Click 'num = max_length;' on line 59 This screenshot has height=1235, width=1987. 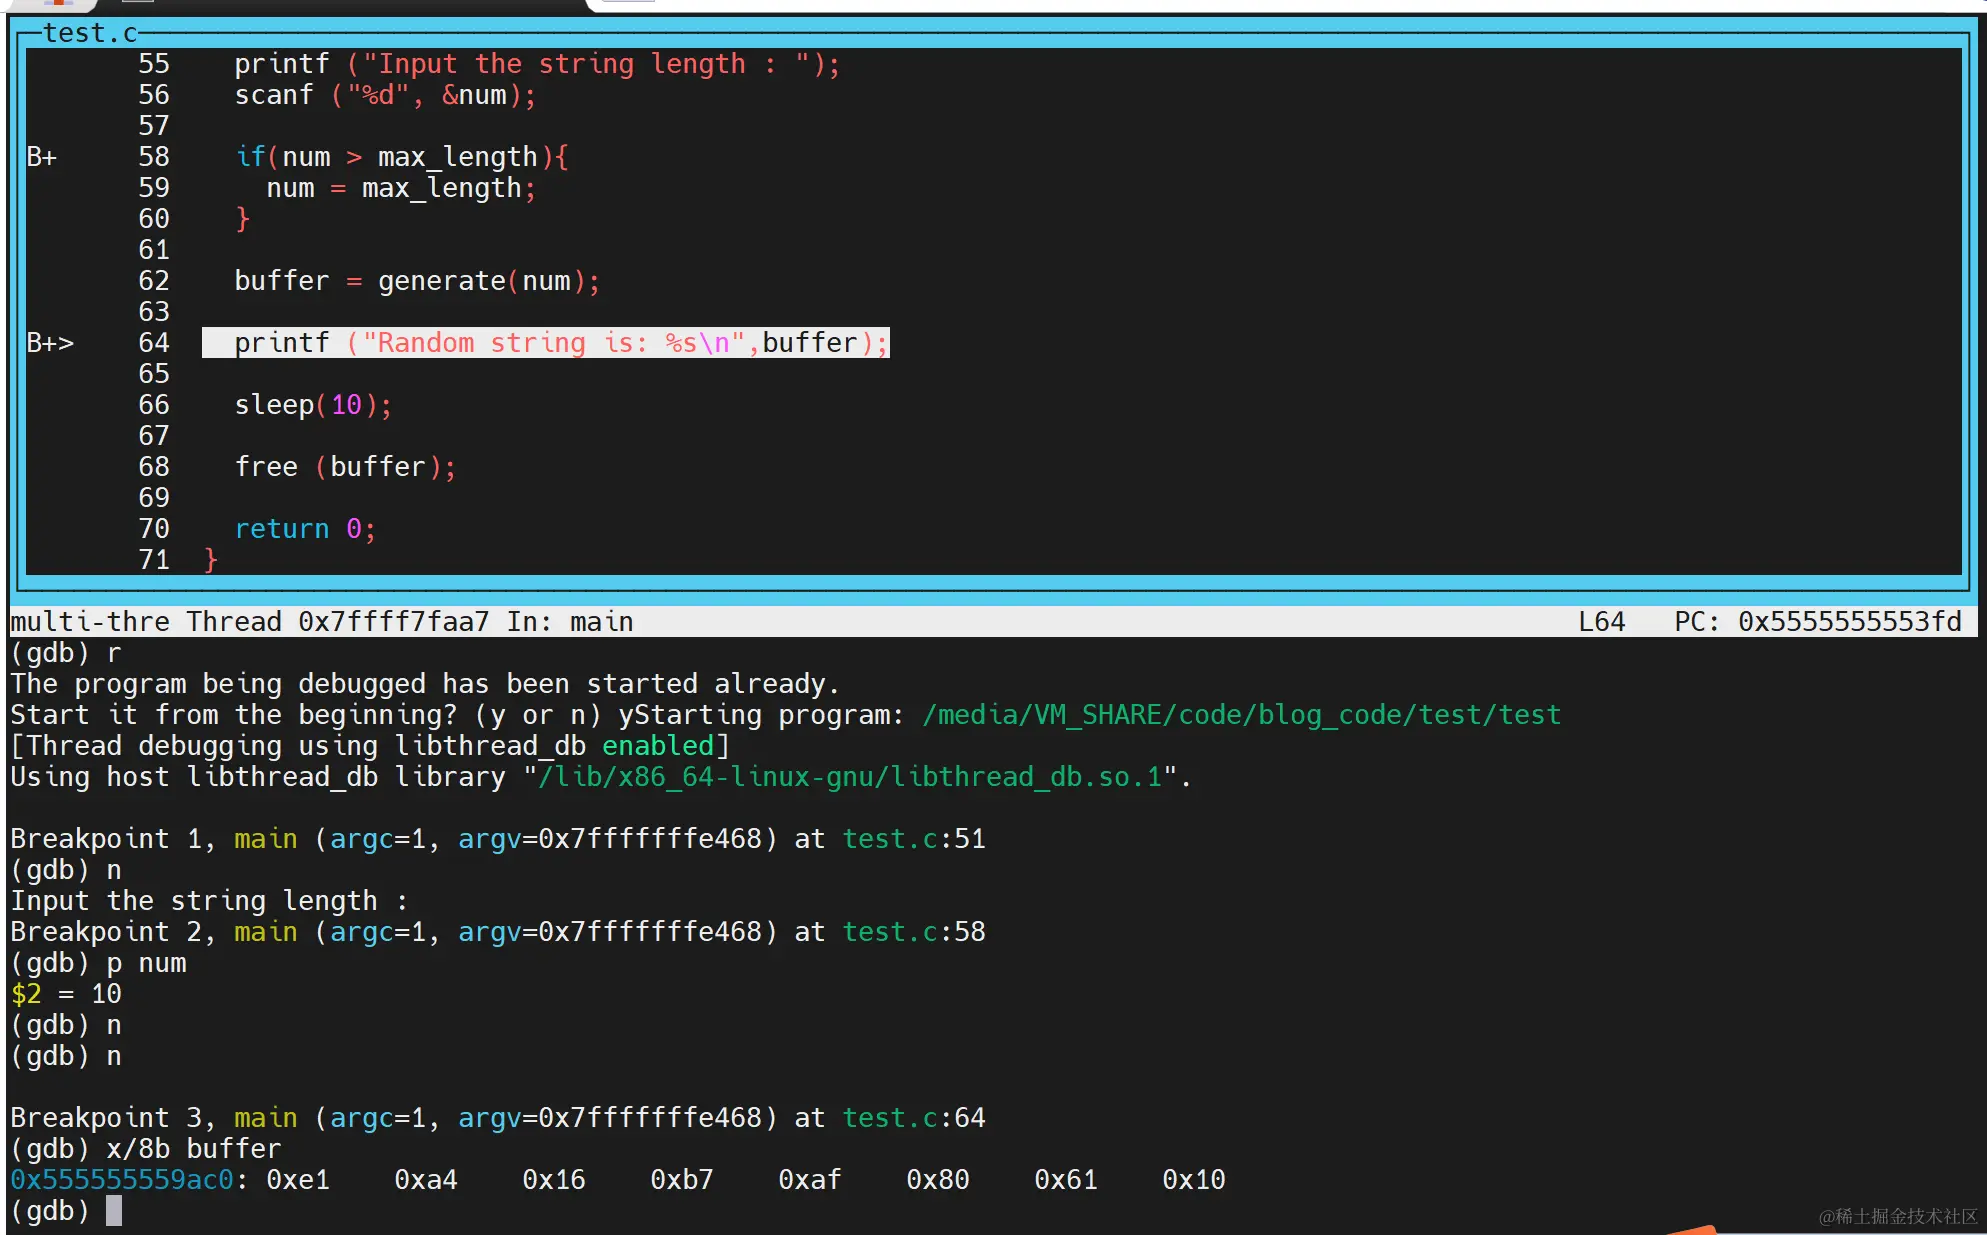(401, 188)
